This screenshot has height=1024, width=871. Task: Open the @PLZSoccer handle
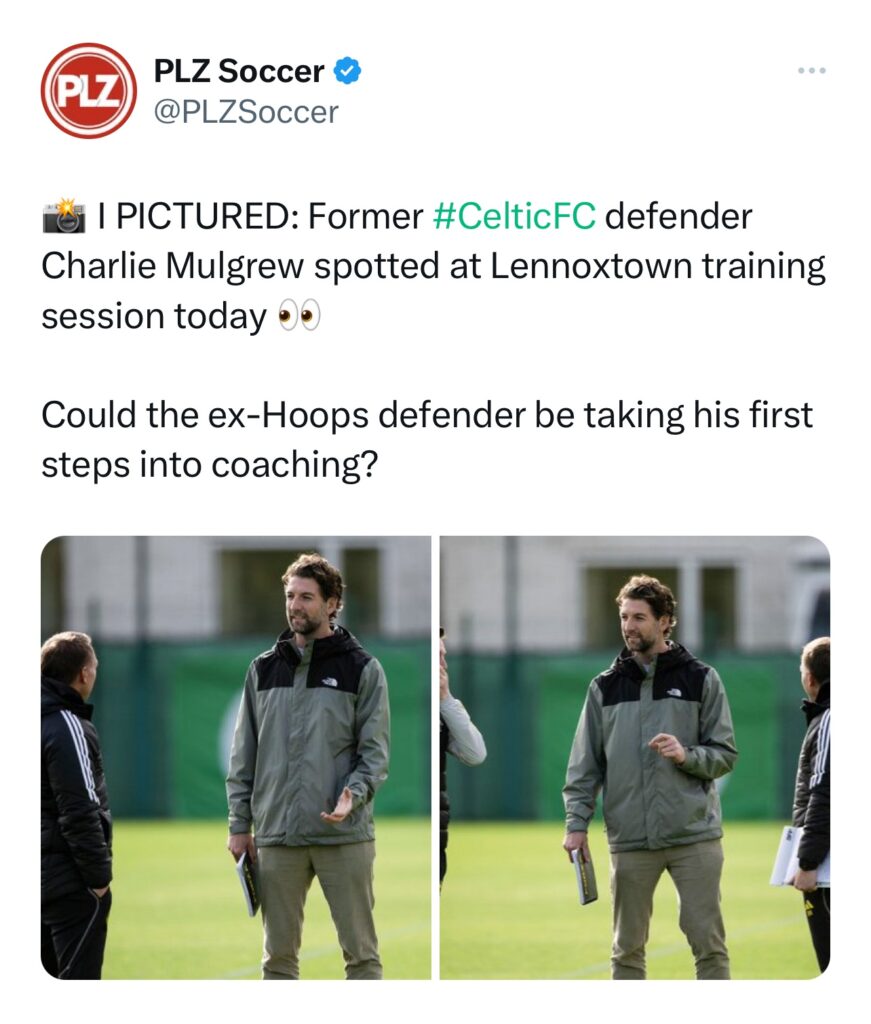click(246, 112)
